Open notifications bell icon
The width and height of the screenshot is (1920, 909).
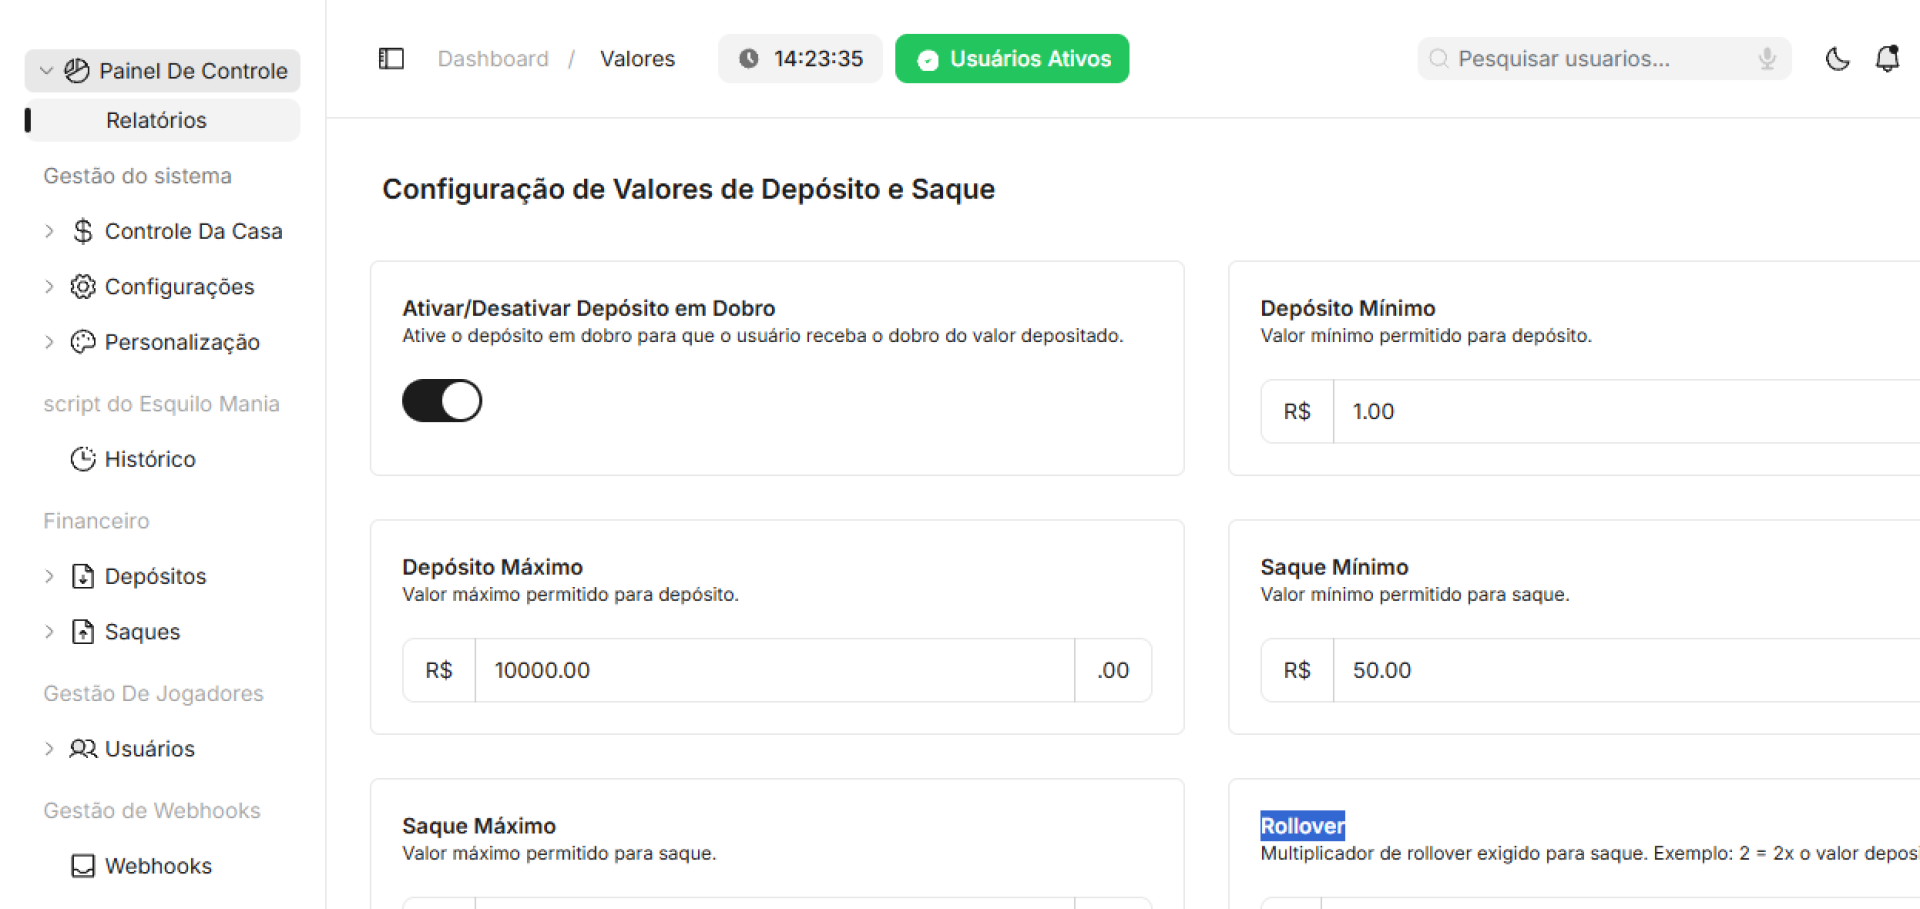pos(1887,59)
